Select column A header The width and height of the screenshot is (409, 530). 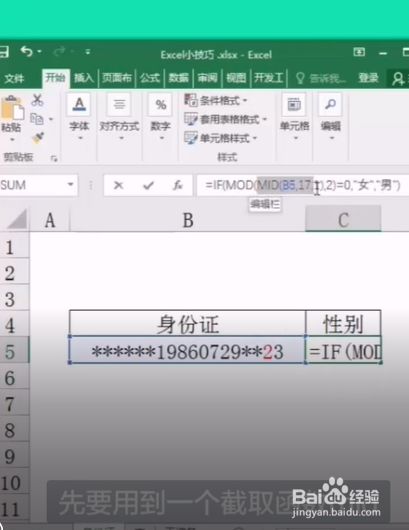point(50,220)
